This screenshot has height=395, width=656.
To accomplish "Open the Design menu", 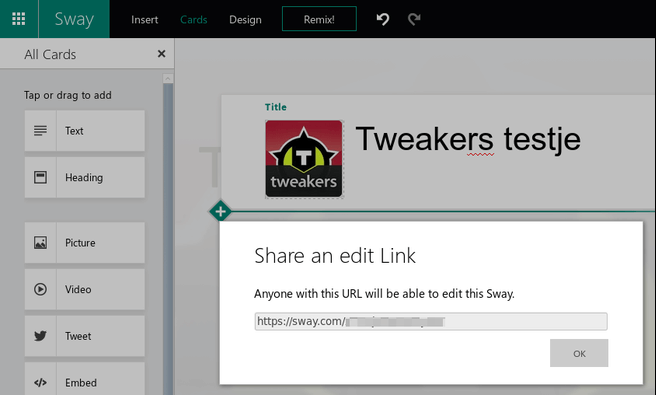I will pyautogui.click(x=245, y=20).
